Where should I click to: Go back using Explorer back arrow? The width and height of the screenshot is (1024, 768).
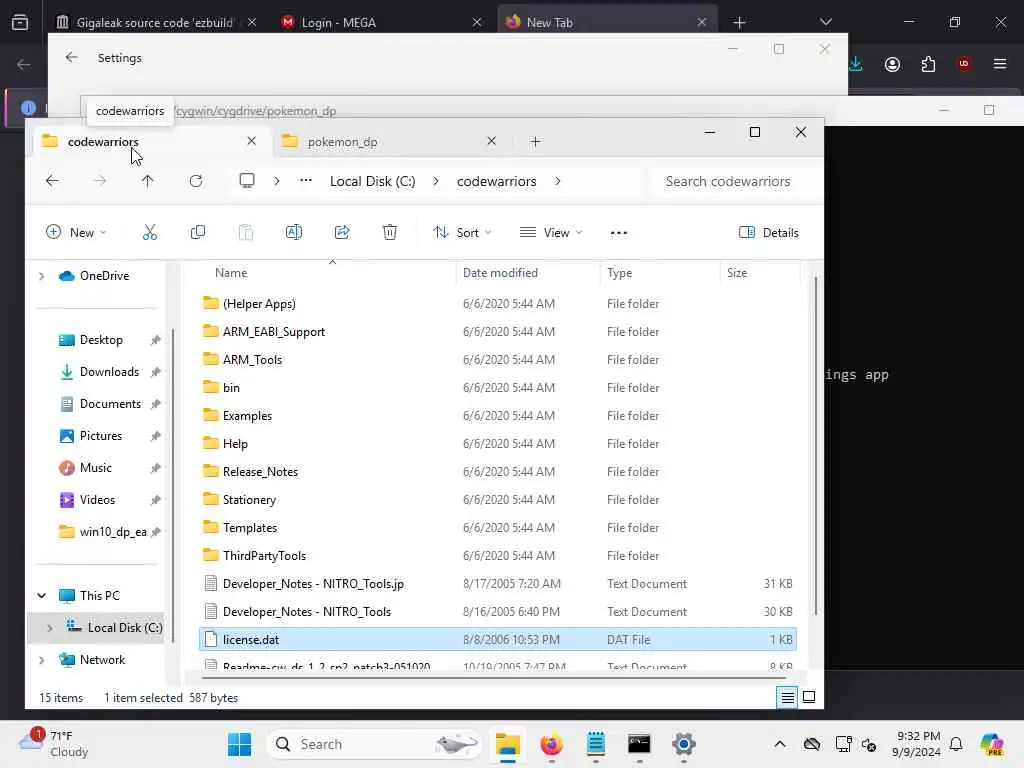(x=52, y=181)
